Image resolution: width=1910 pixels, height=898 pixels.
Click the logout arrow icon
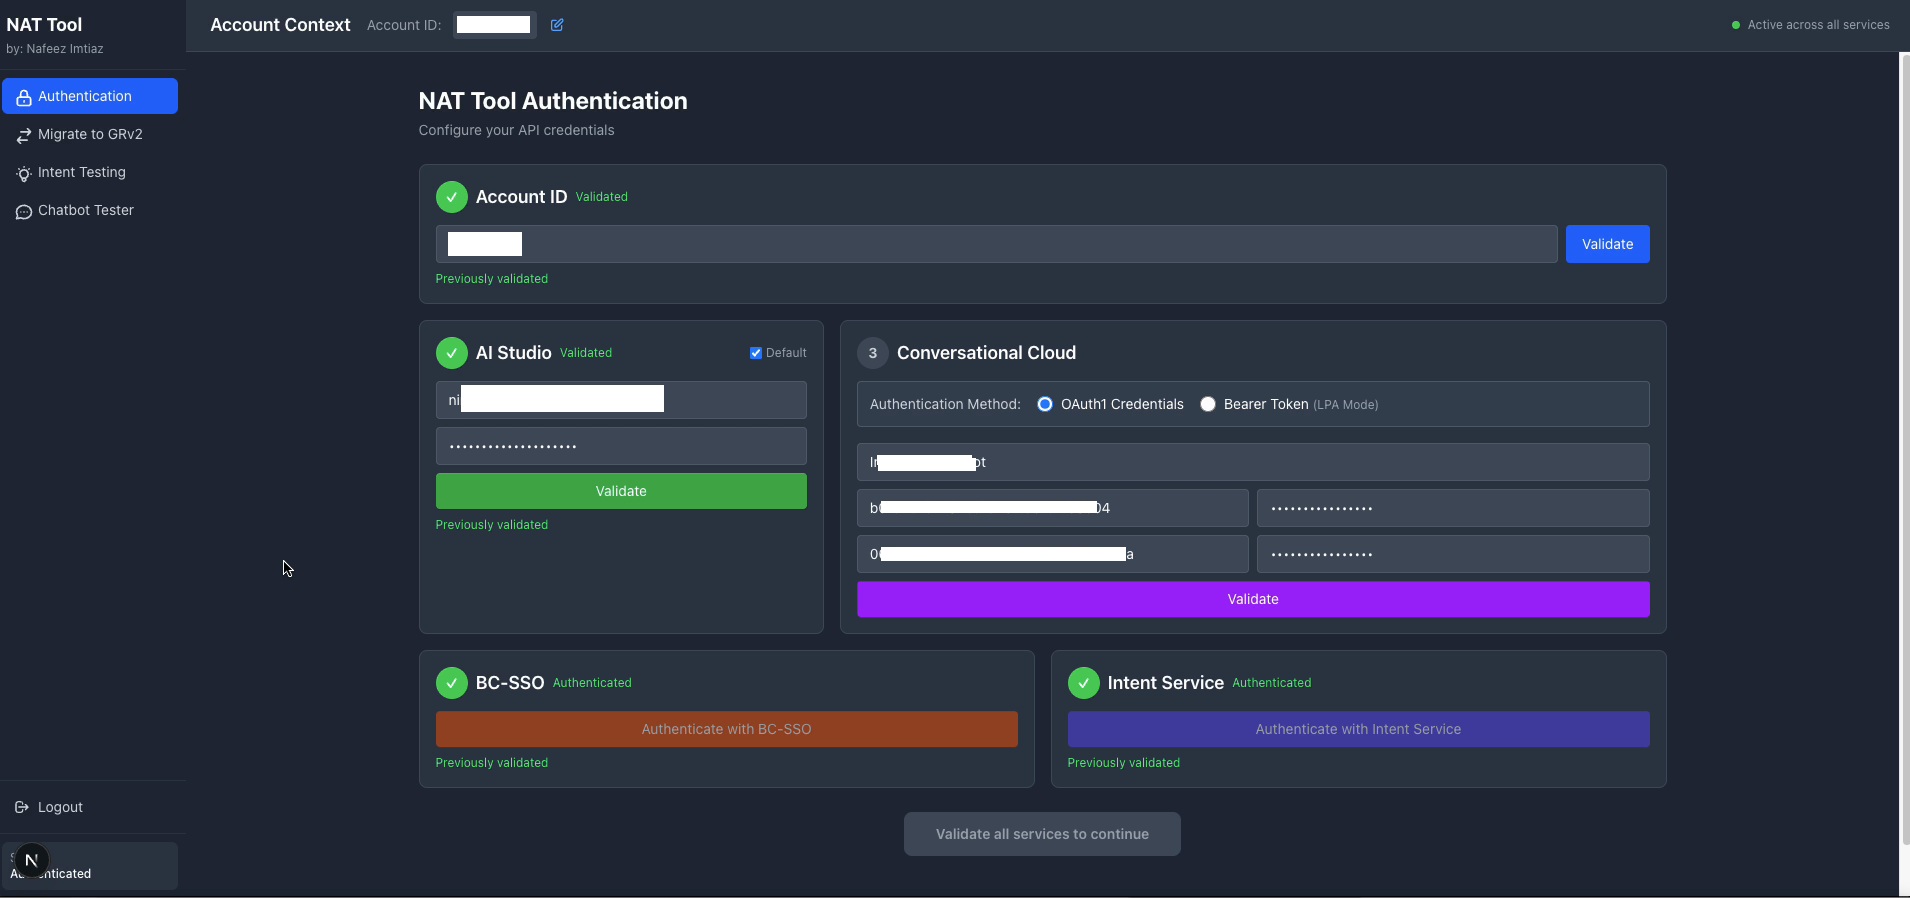tap(22, 807)
